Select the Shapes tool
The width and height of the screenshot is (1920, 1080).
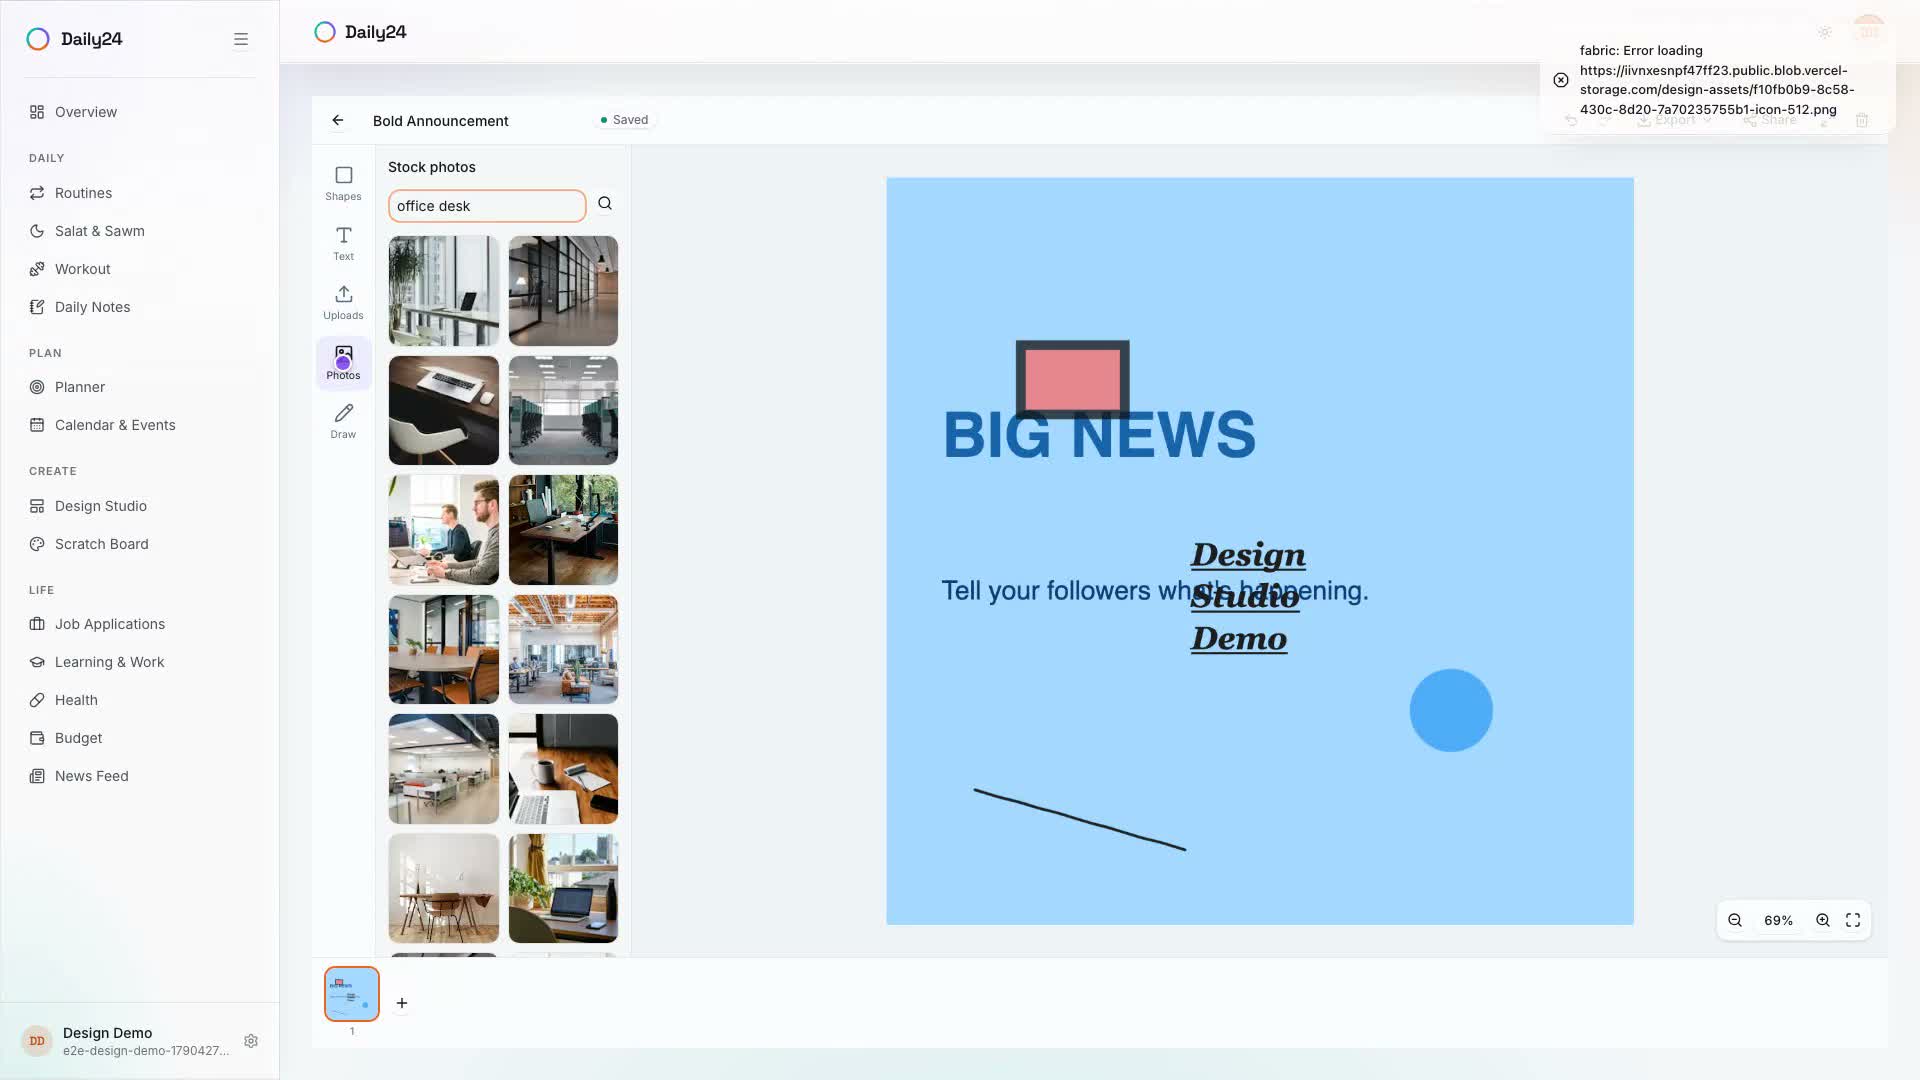(x=343, y=183)
